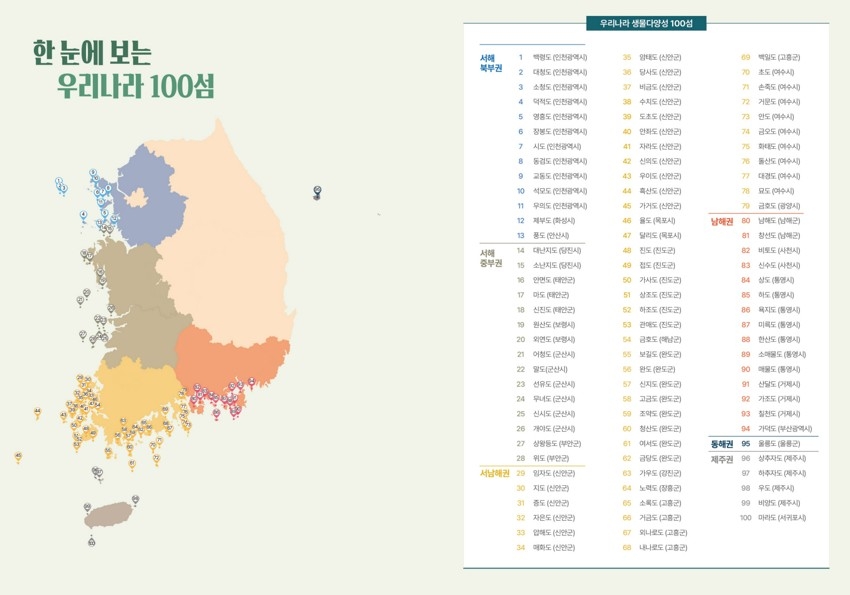The image size is (850, 595).
Task: Select blue pin number 4 for Deokjeokdo
Action: click(x=83, y=215)
